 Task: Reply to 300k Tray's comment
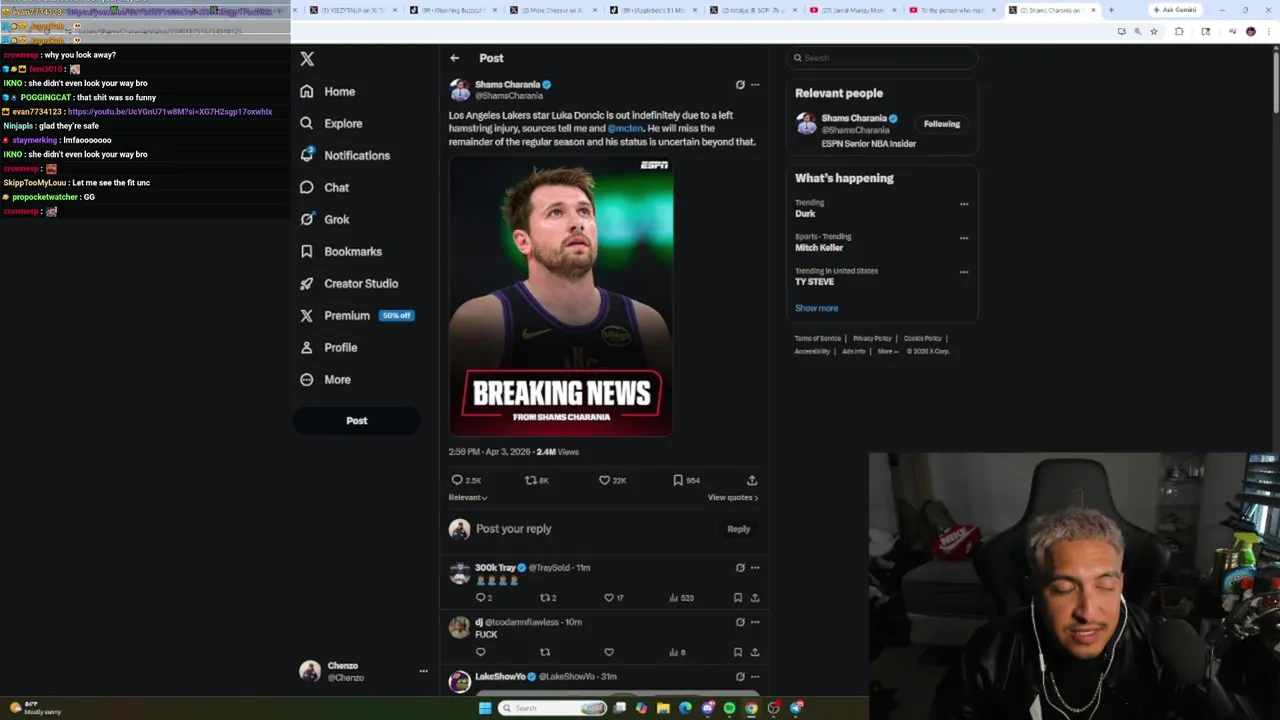point(483,598)
